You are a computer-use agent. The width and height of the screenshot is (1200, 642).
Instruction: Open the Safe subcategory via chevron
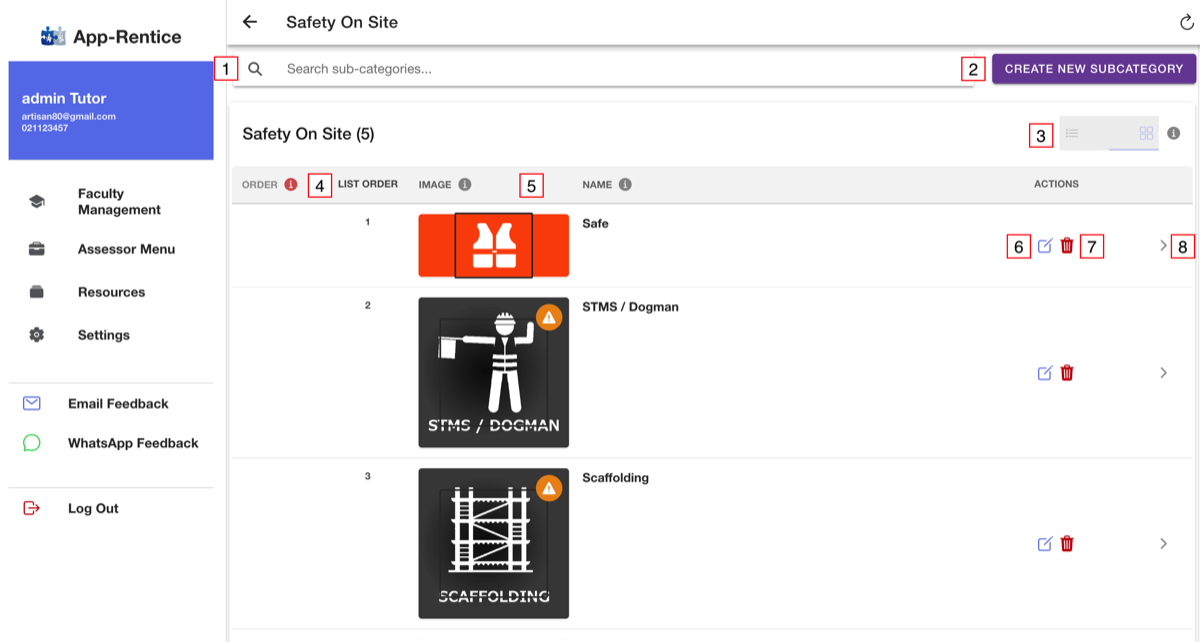tap(1163, 245)
